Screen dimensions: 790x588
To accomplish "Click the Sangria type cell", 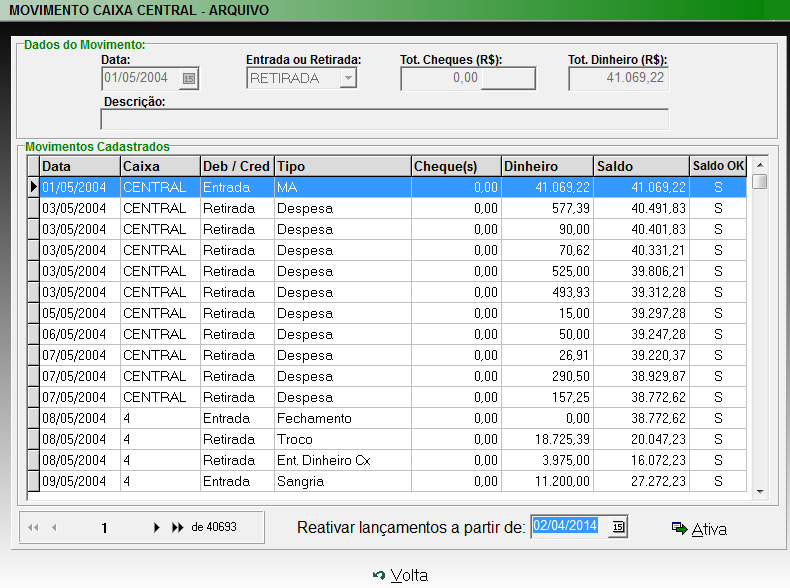I will click(x=343, y=481).
